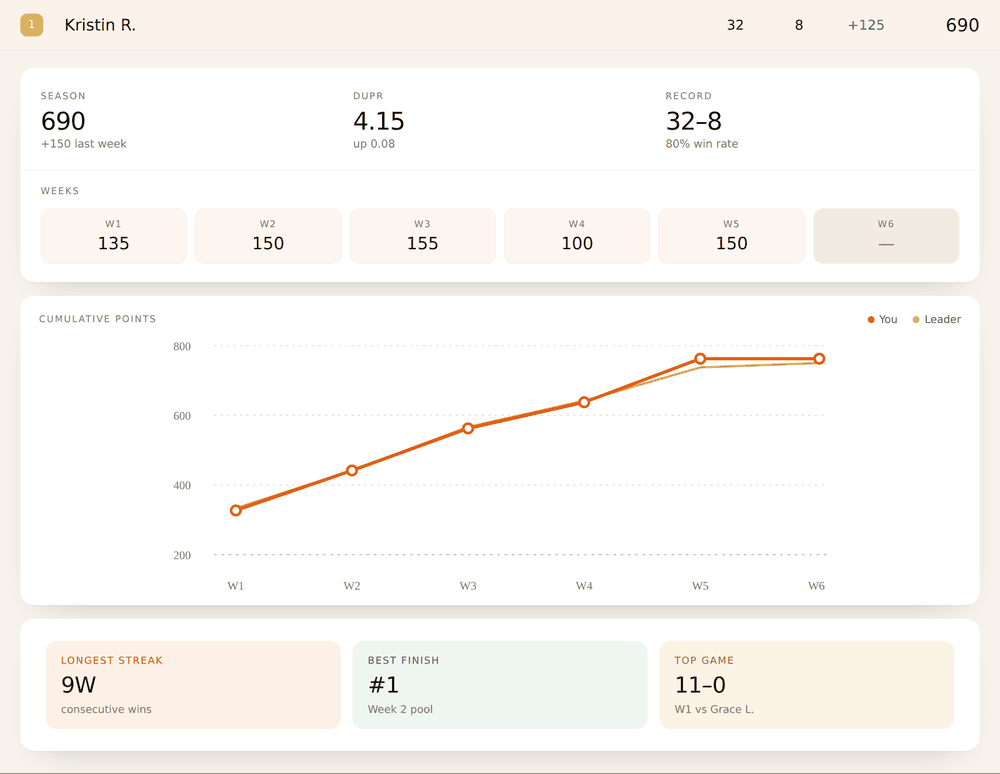
Task: Open the W1 week card showing 135
Action: pyautogui.click(x=114, y=236)
